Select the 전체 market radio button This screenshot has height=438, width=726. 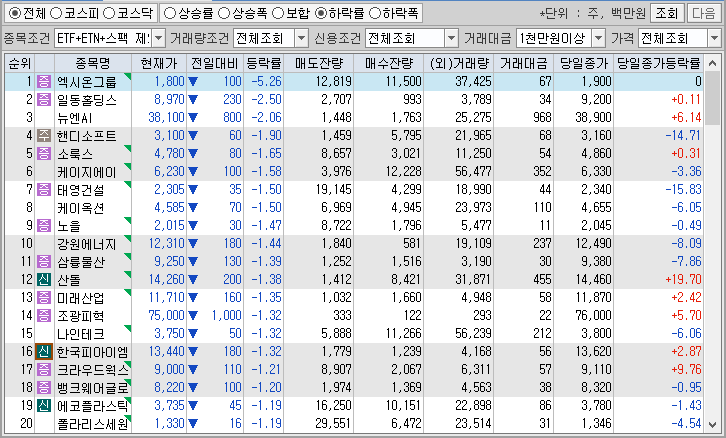pos(15,13)
